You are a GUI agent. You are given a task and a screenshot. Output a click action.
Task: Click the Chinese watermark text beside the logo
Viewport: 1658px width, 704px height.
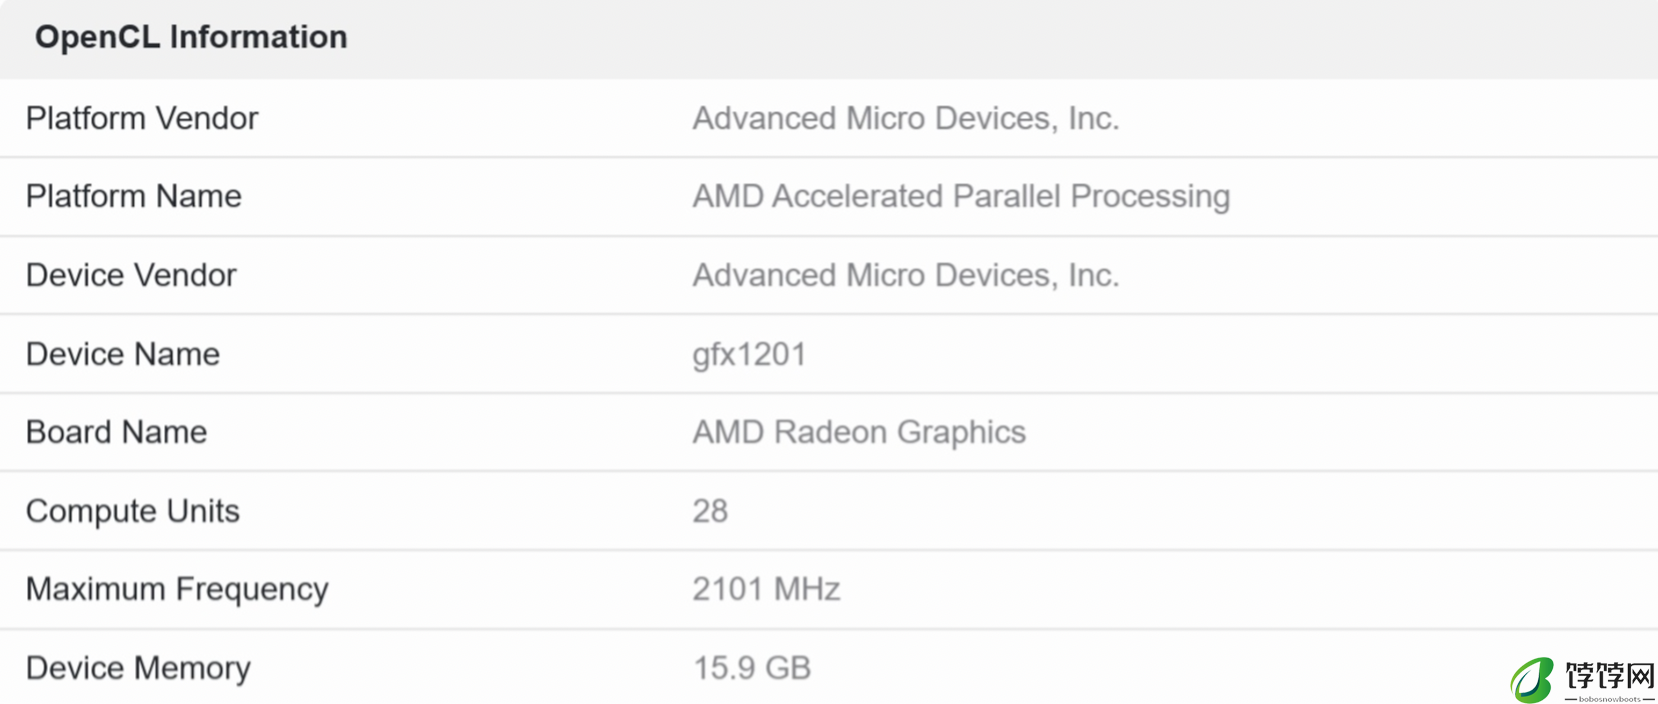click(1610, 675)
